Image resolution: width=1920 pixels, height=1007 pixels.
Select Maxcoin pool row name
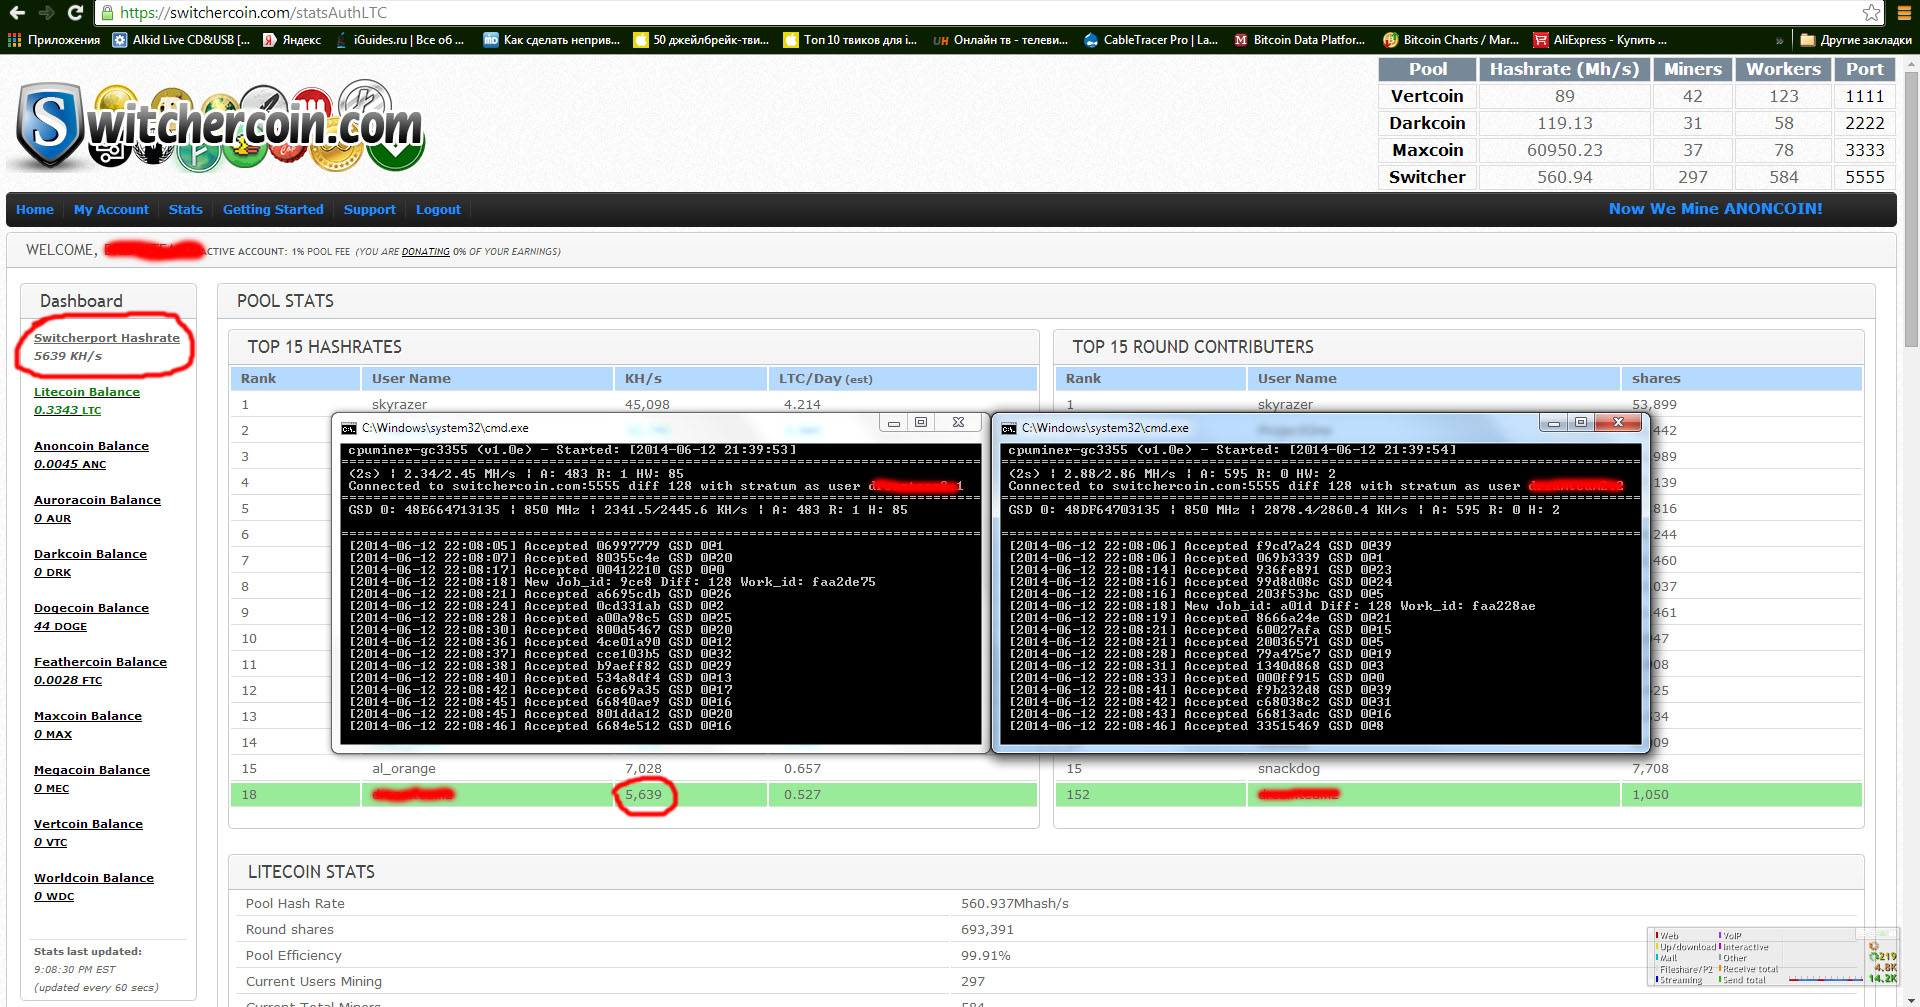click(1427, 150)
